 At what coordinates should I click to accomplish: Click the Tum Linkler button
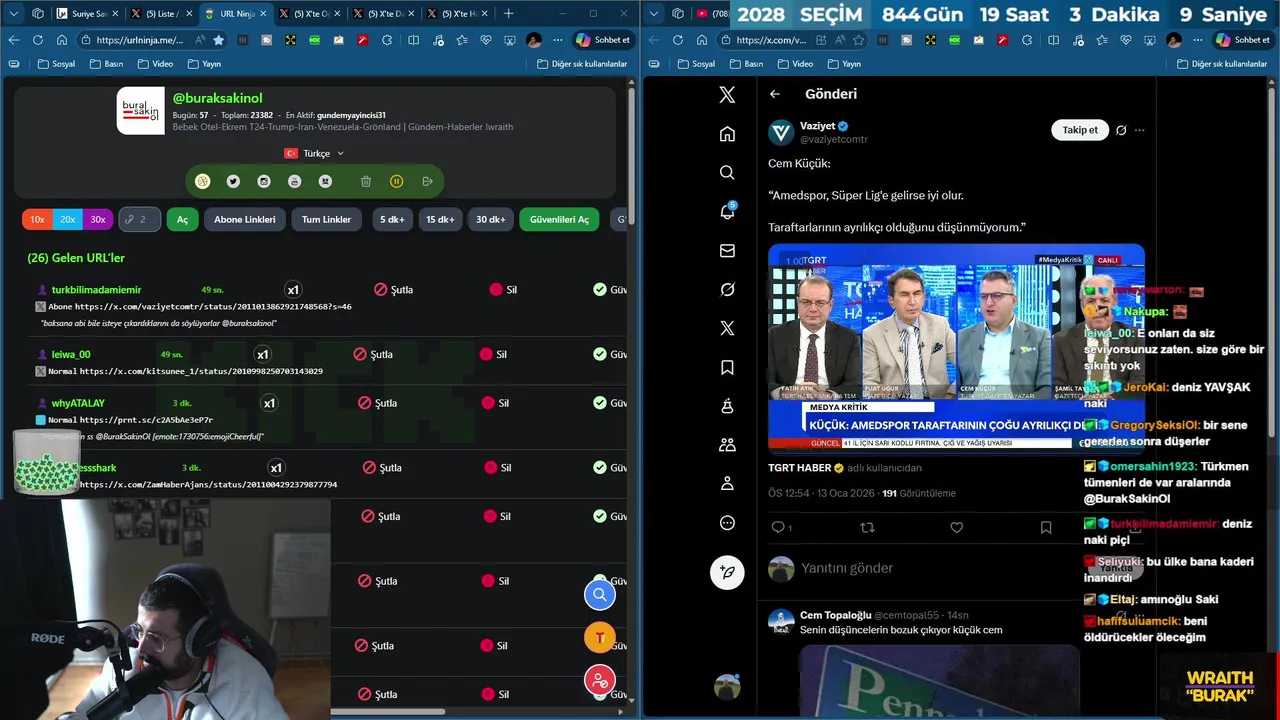(x=326, y=219)
